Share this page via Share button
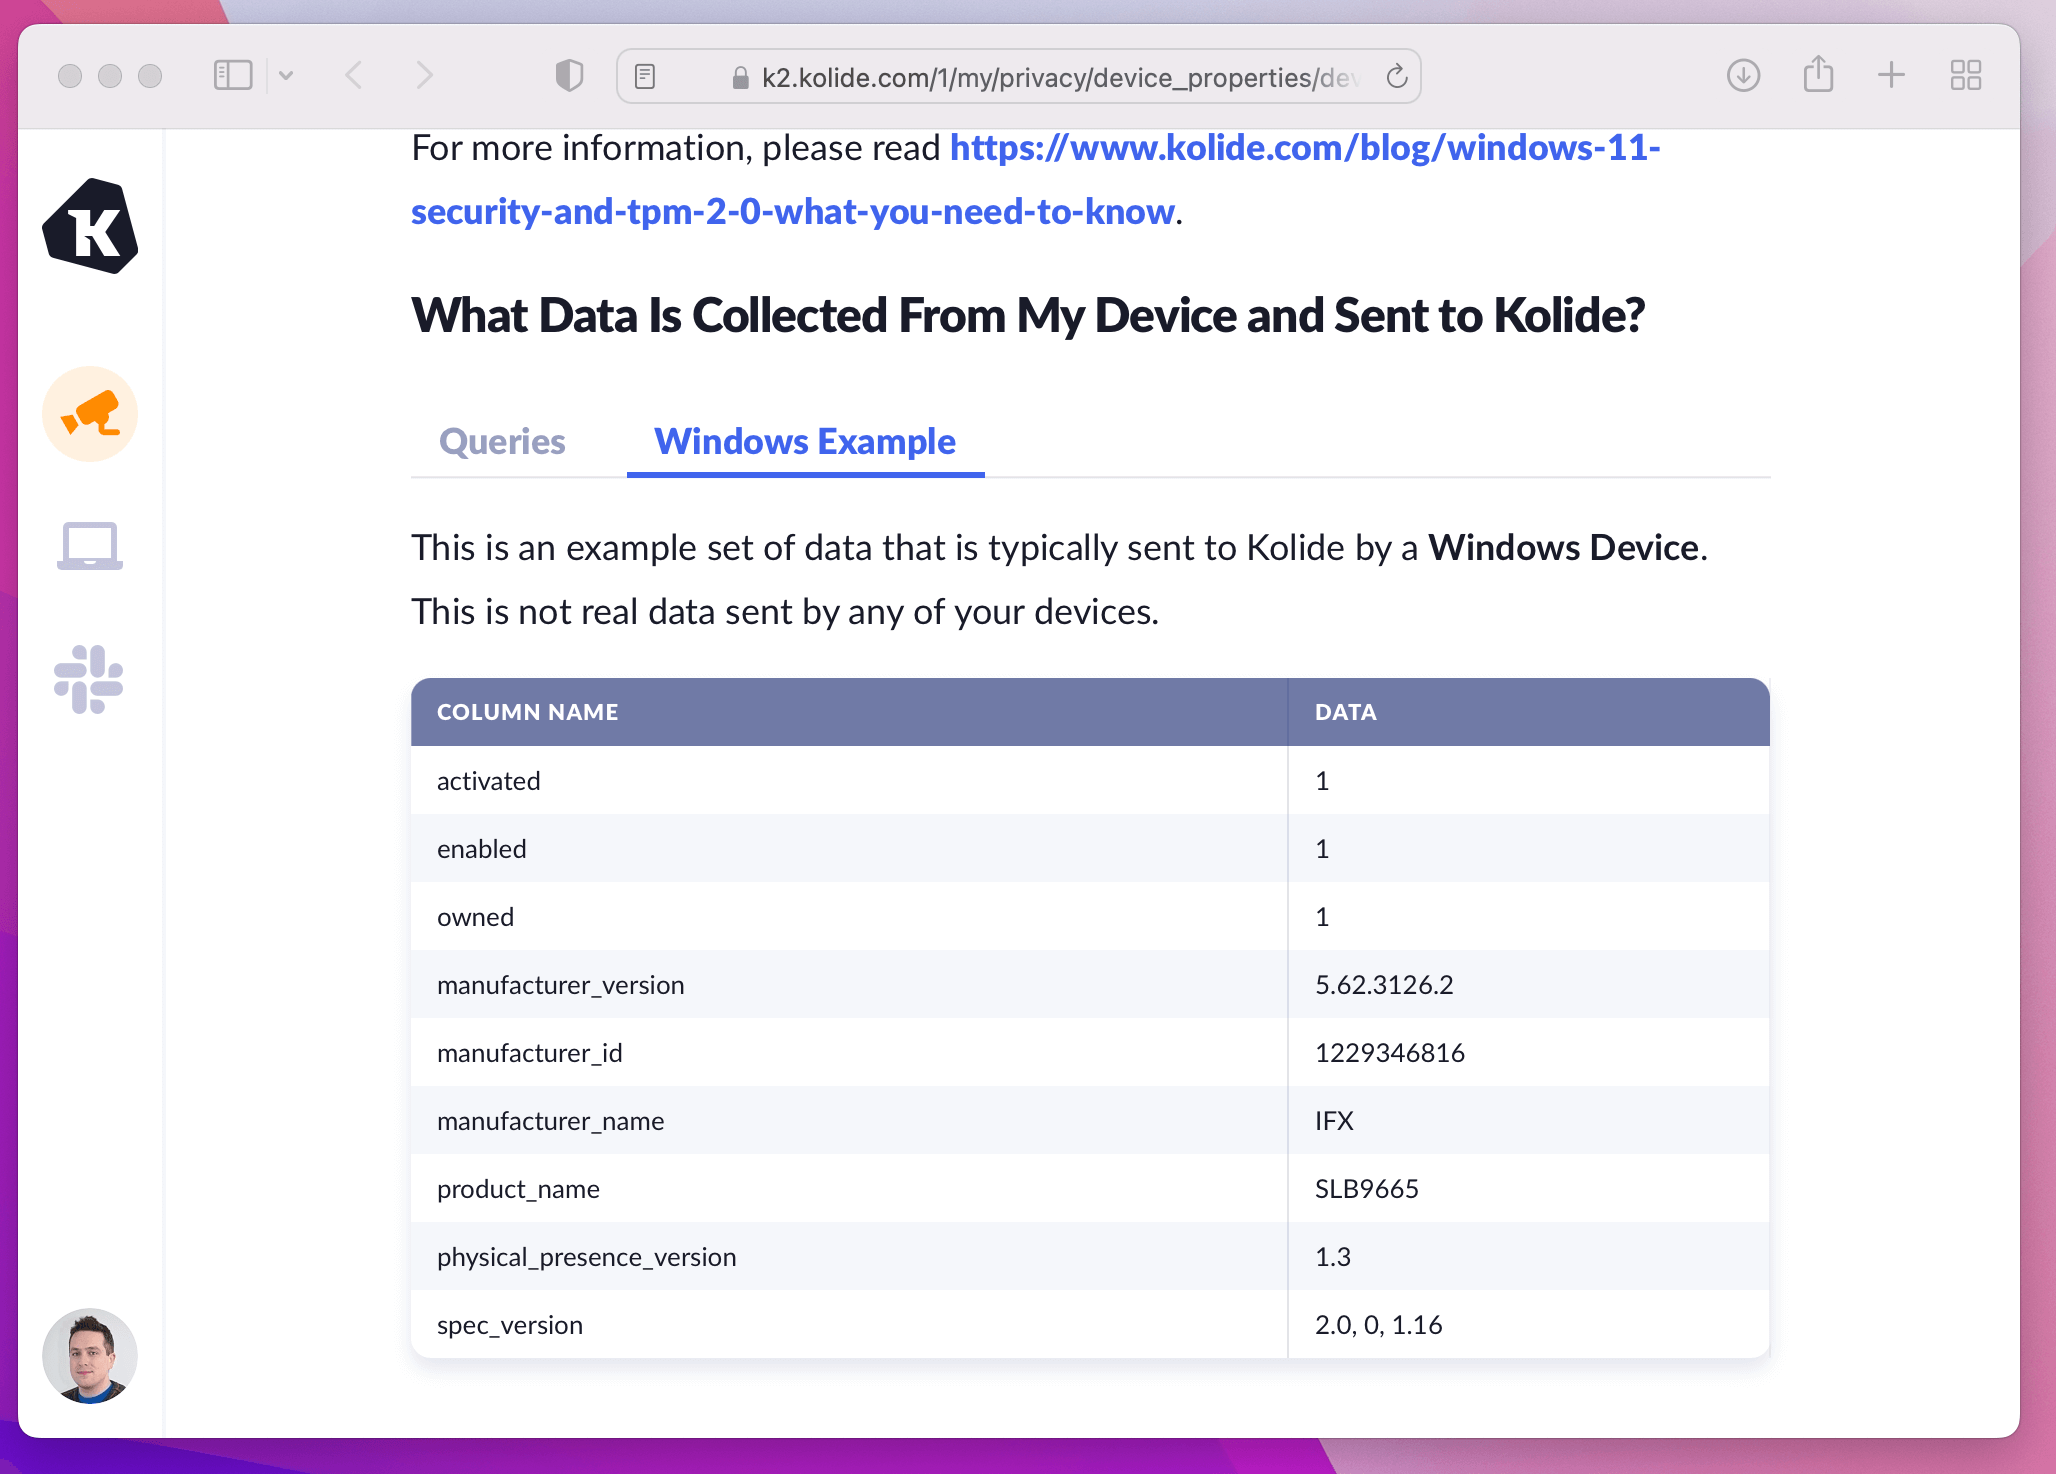The width and height of the screenshot is (2056, 1474). click(x=1818, y=75)
